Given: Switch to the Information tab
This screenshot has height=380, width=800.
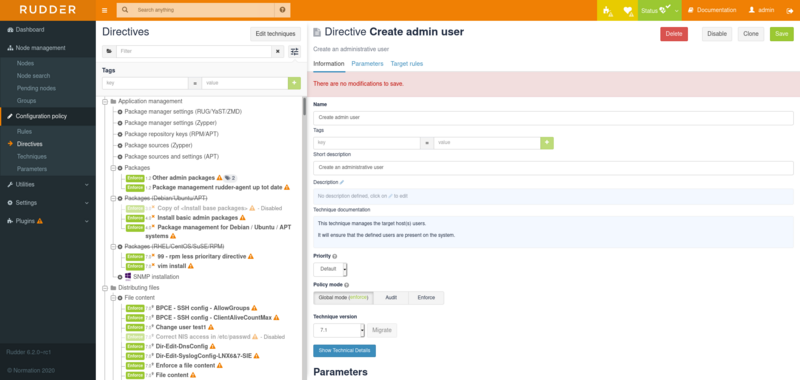Looking at the screenshot, I should (x=329, y=64).
